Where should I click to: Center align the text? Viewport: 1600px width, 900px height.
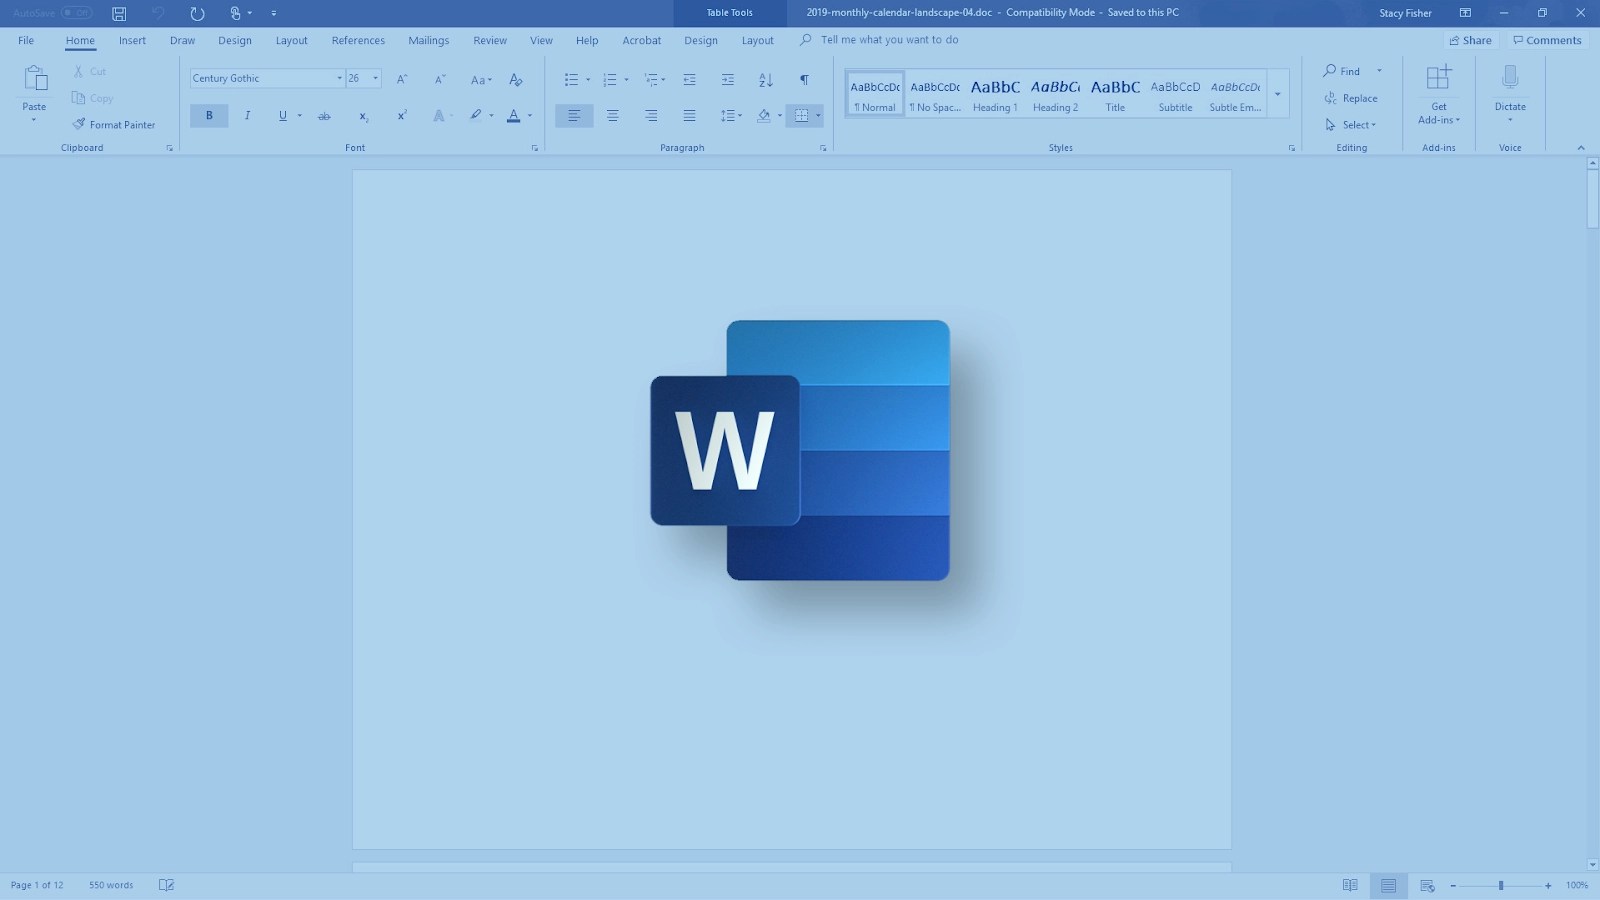click(x=612, y=115)
